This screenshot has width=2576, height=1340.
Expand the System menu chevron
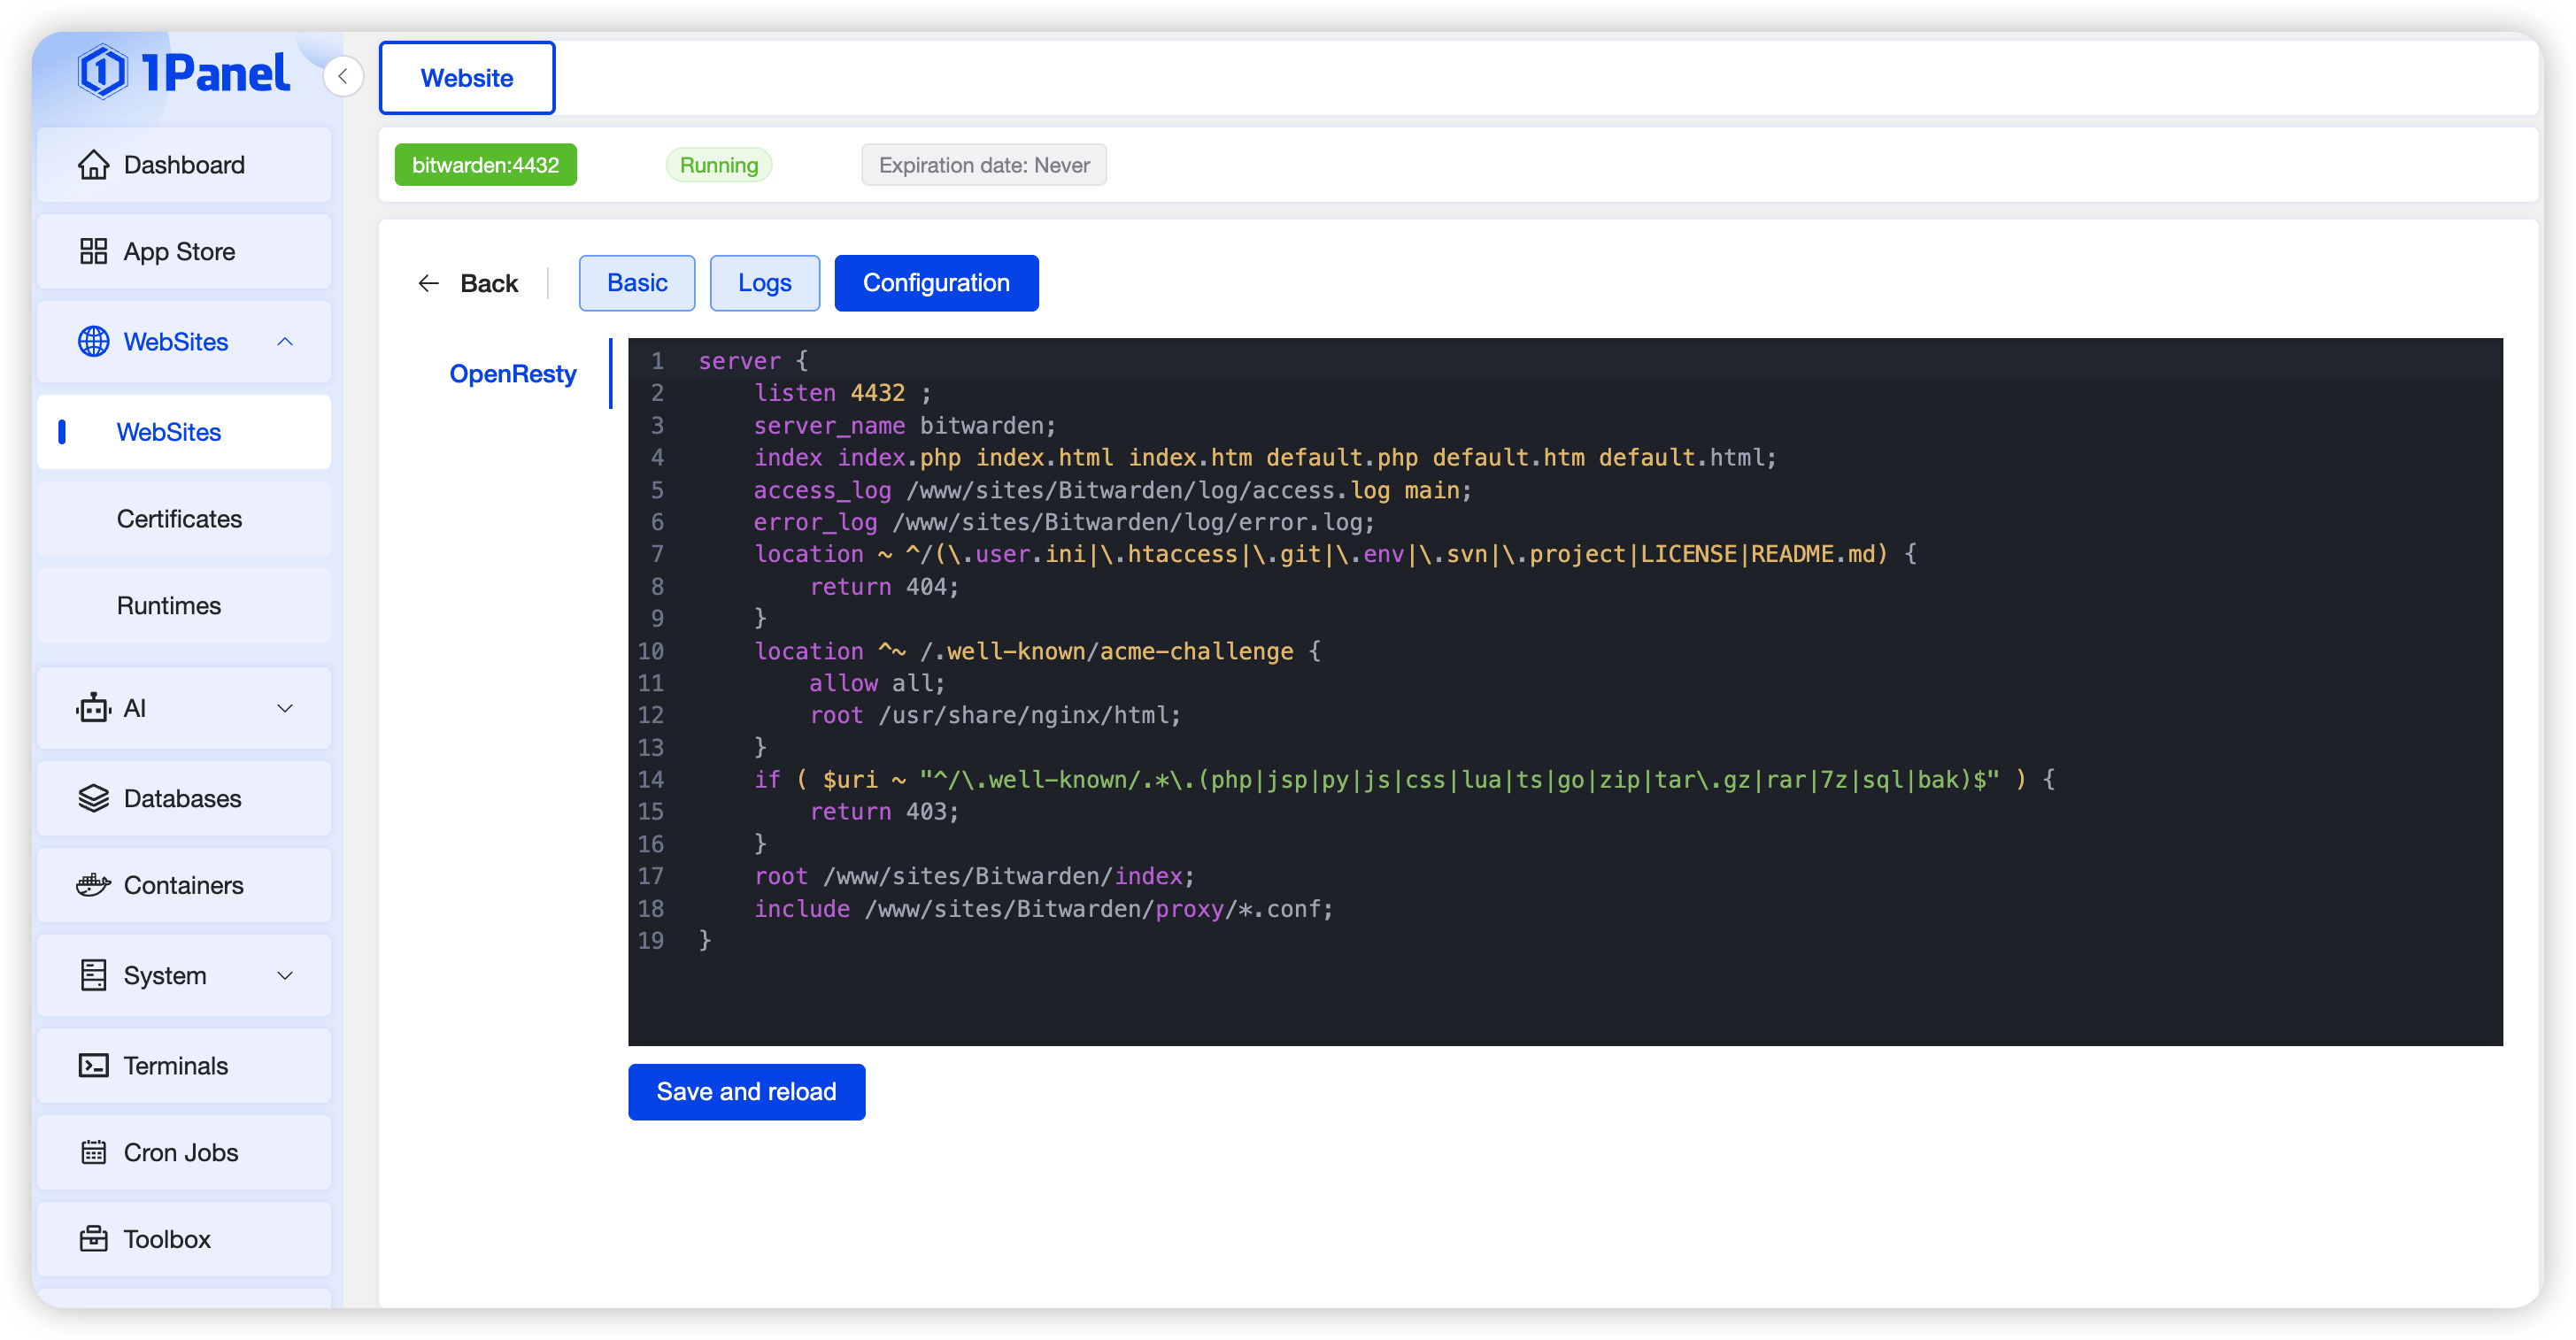pos(285,975)
